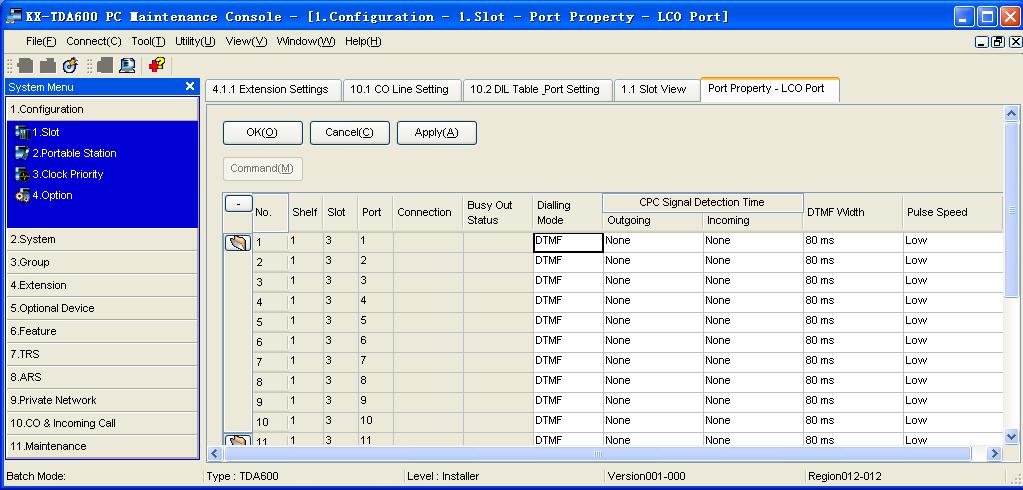Click the vertical scrollbar up arrow

click(1011, 114)
